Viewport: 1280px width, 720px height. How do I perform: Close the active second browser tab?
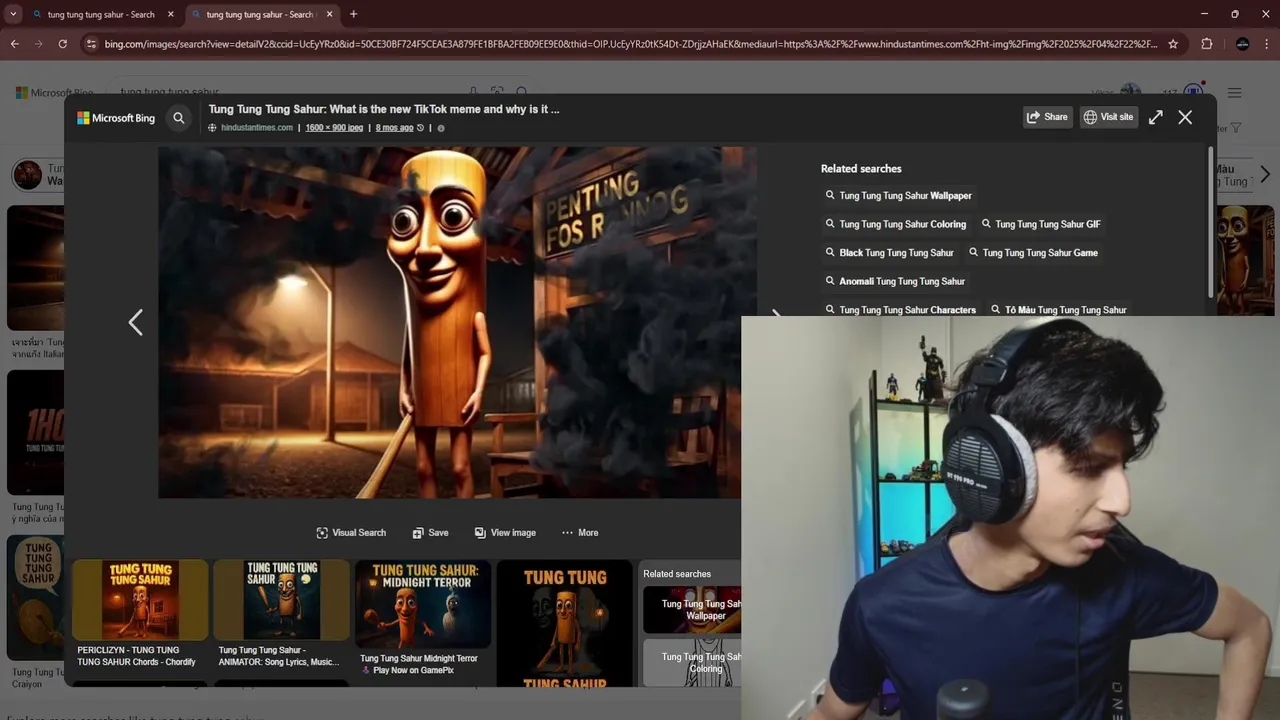click(330, 15)
